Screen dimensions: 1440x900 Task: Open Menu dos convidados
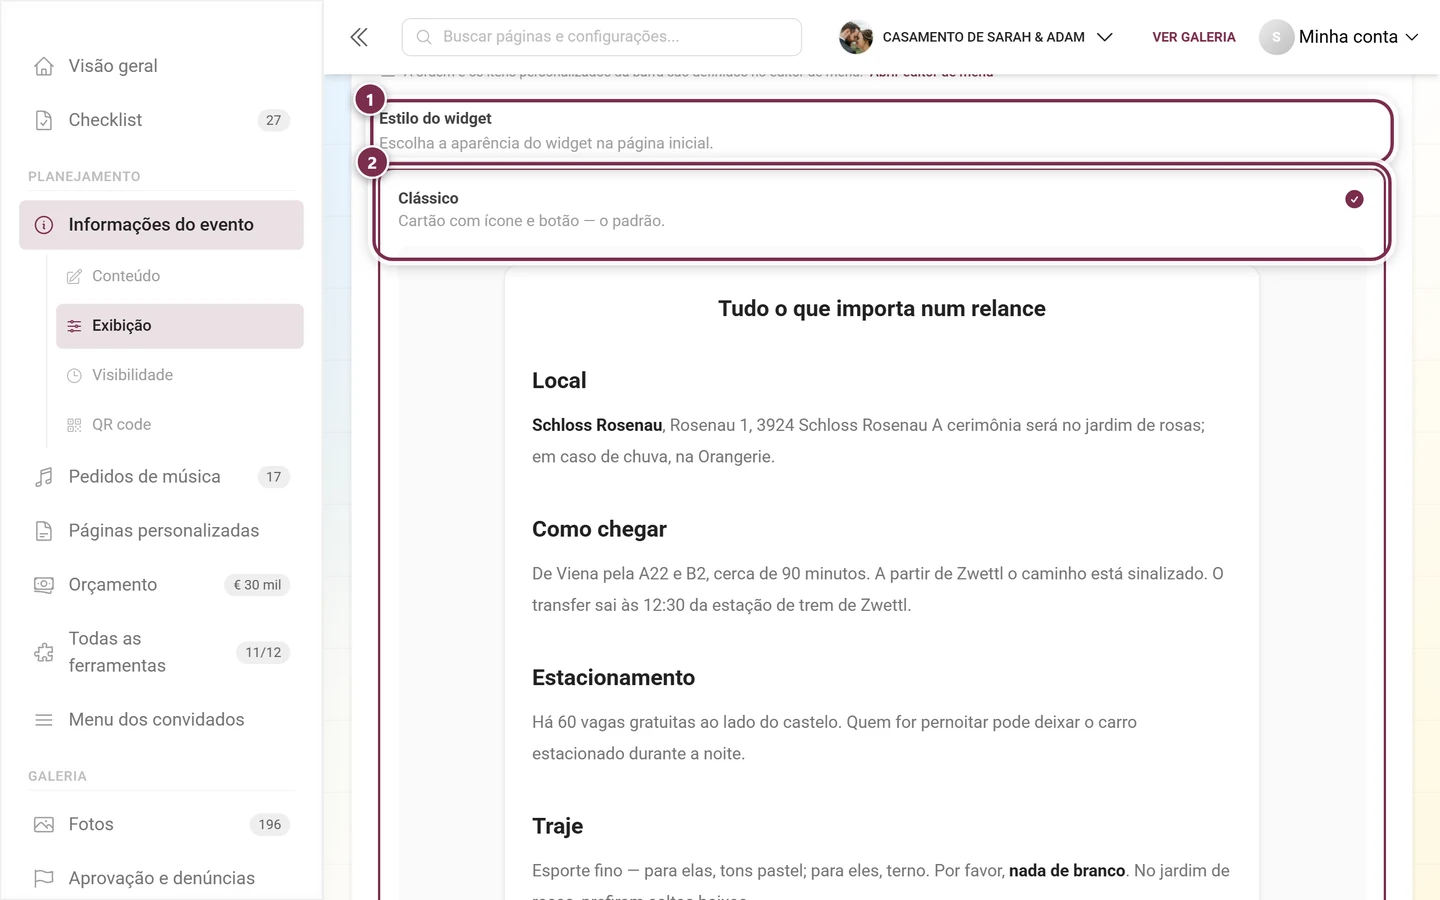click(x=161, y=720)
